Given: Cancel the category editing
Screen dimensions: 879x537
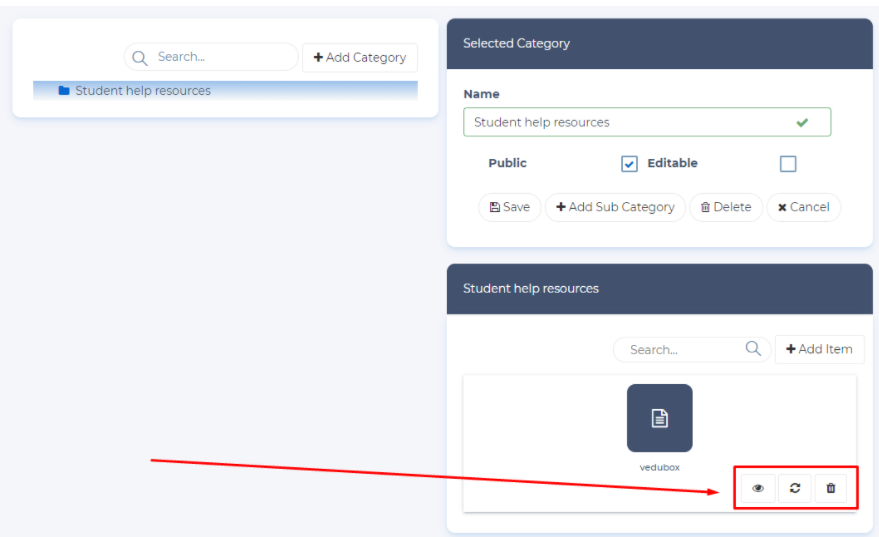Looking at the screenshot, I should click(803, 207).
